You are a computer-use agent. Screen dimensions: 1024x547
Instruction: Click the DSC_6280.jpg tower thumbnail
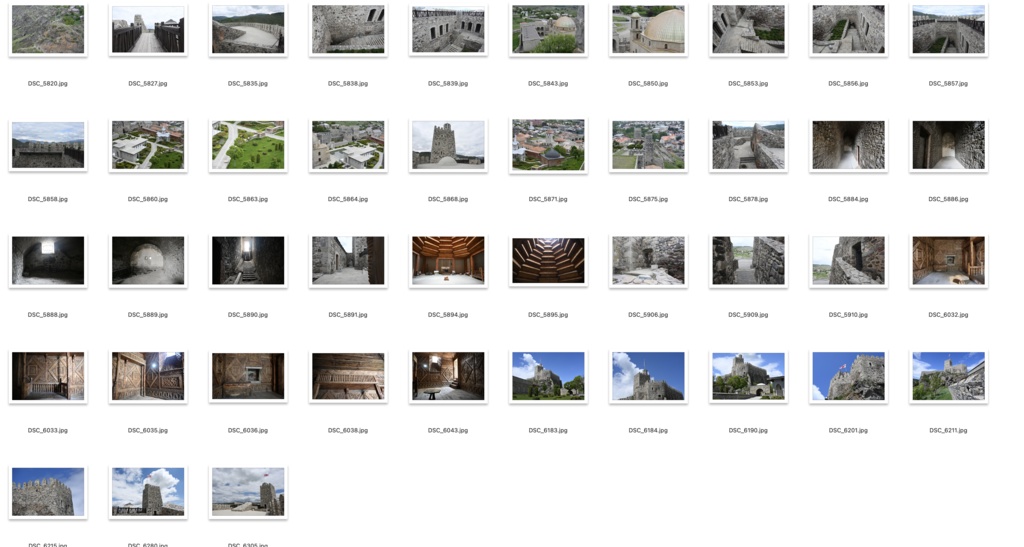point(148,492)
